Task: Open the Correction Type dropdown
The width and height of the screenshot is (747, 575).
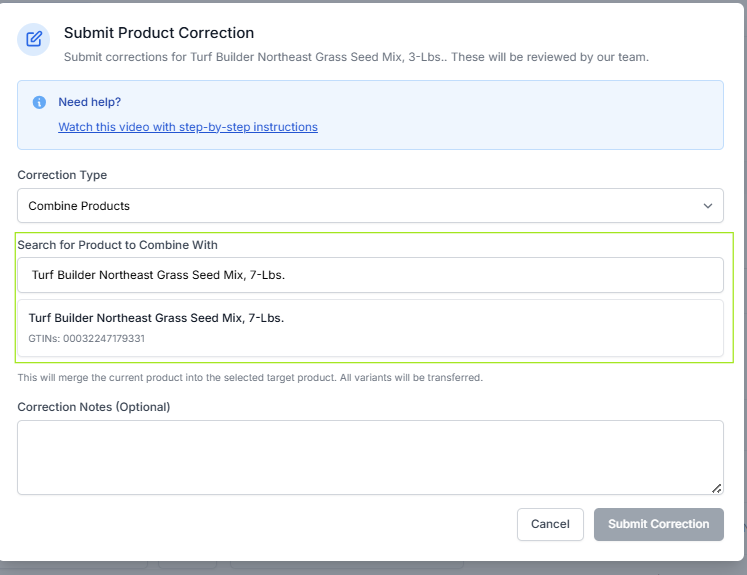Action: tap(370, 206)
